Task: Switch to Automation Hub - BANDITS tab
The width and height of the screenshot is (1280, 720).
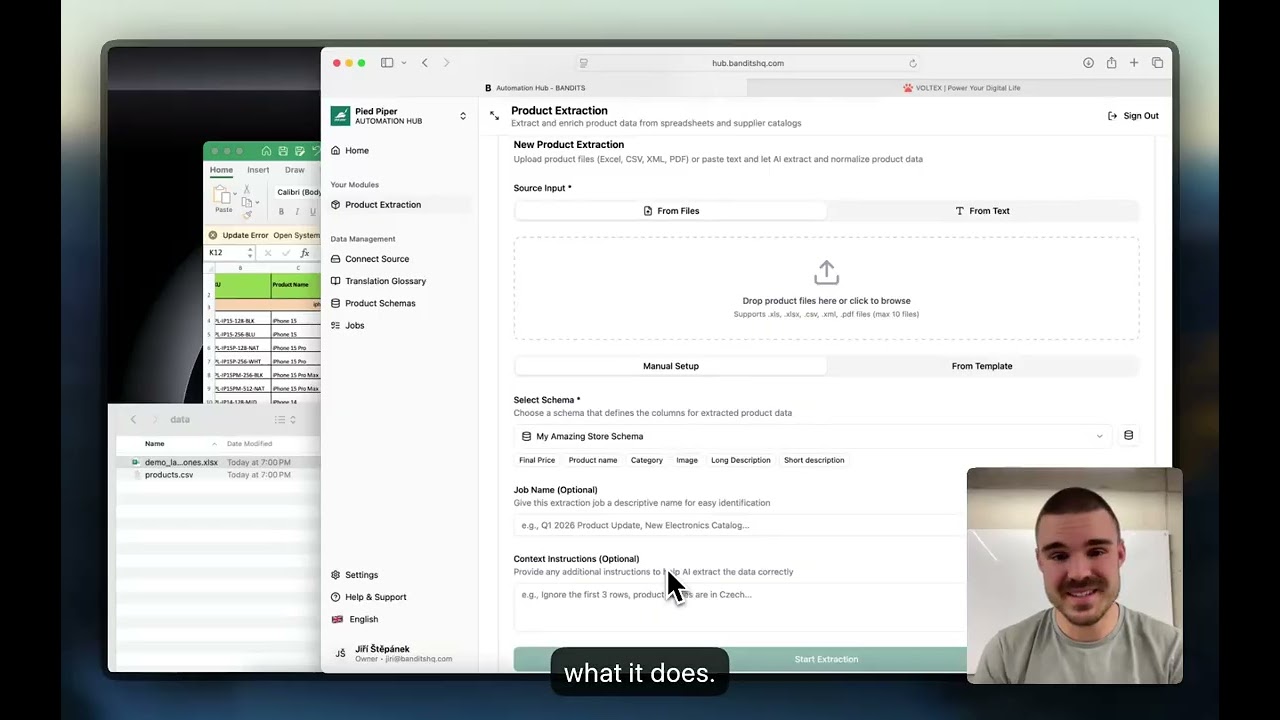Action: 534,88
